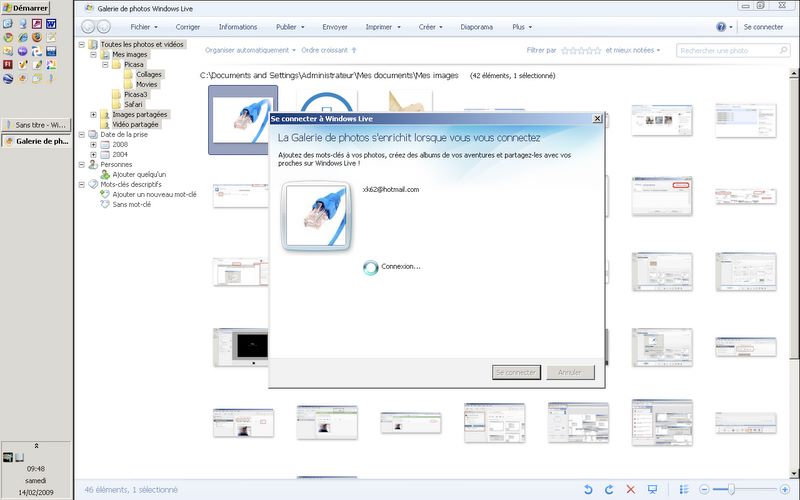
Task: Click the Démarrer start button
Action: 25,8
